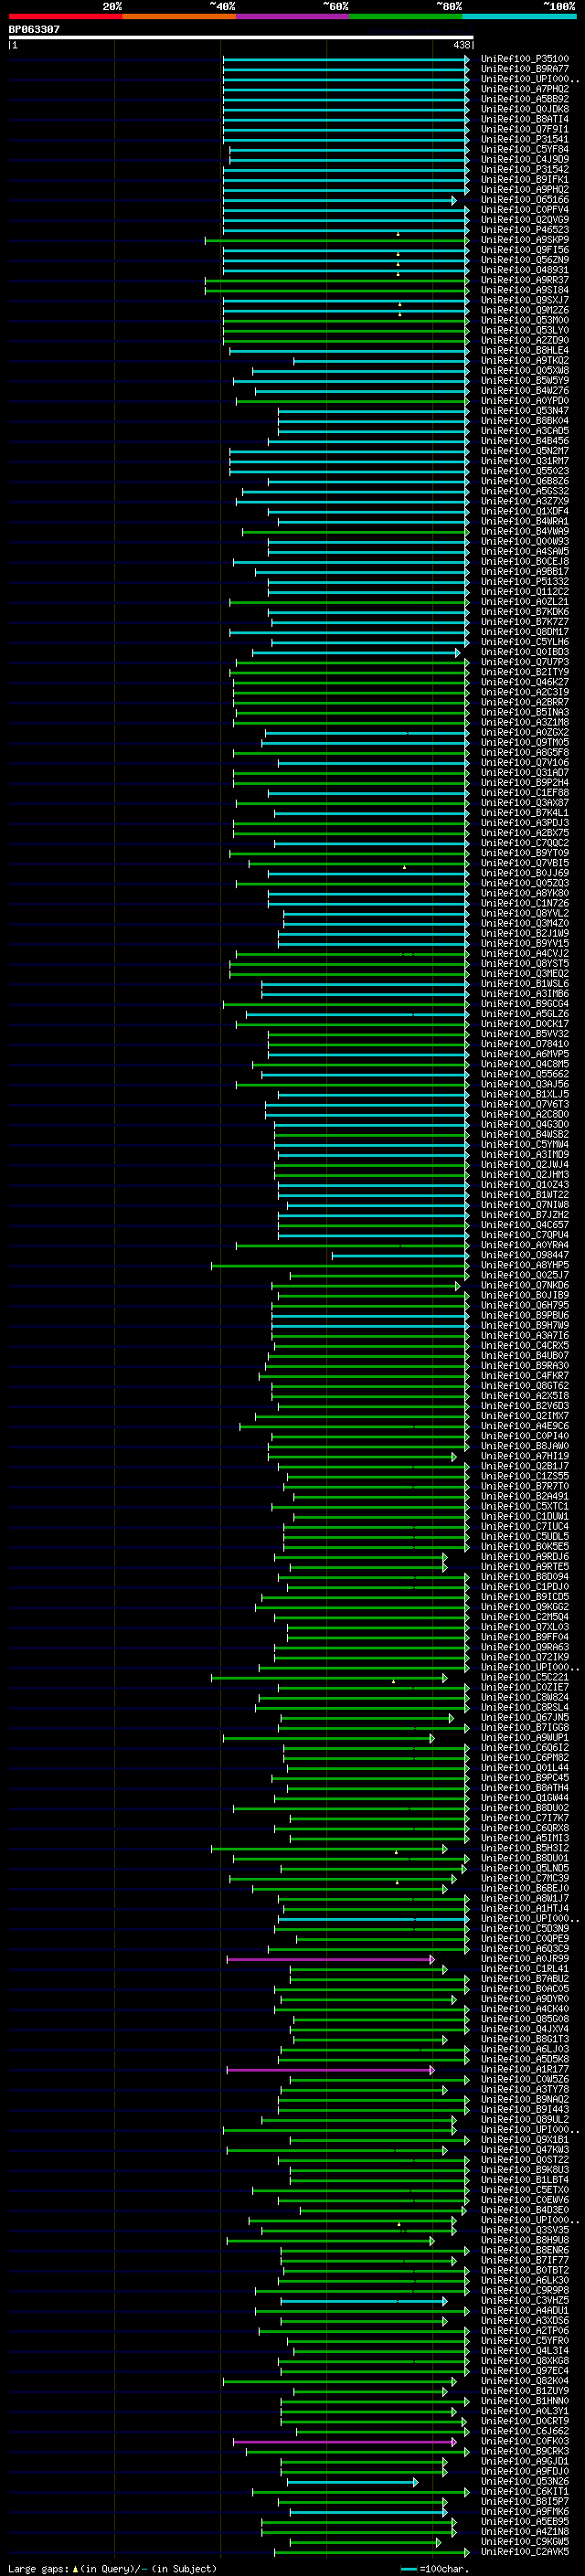
Task: Click hit label UniRef100_C6KIT1
Action: (525, 2492)
